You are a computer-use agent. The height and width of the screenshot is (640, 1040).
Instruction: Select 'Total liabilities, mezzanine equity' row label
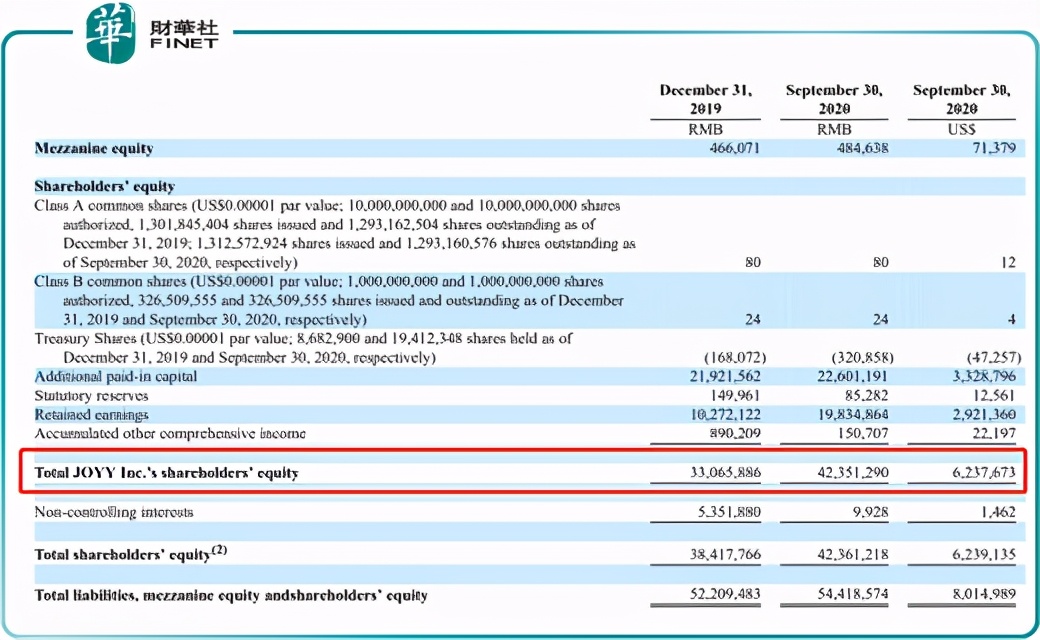[x=231, y=596]
